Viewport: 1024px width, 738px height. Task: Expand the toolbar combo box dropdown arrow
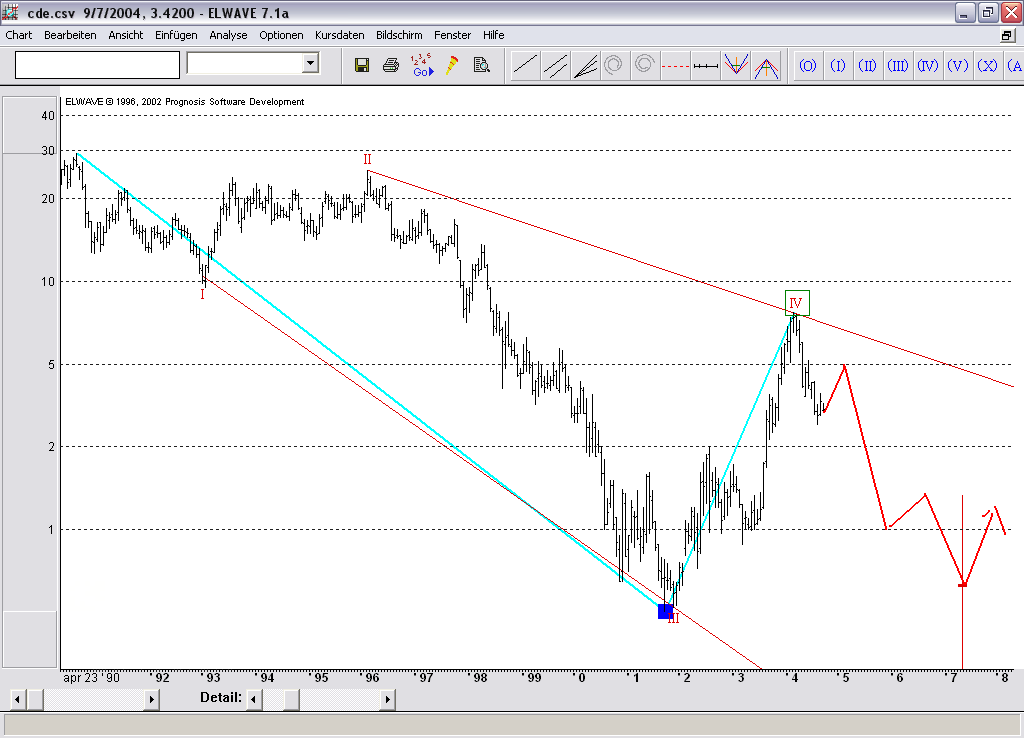310,64
